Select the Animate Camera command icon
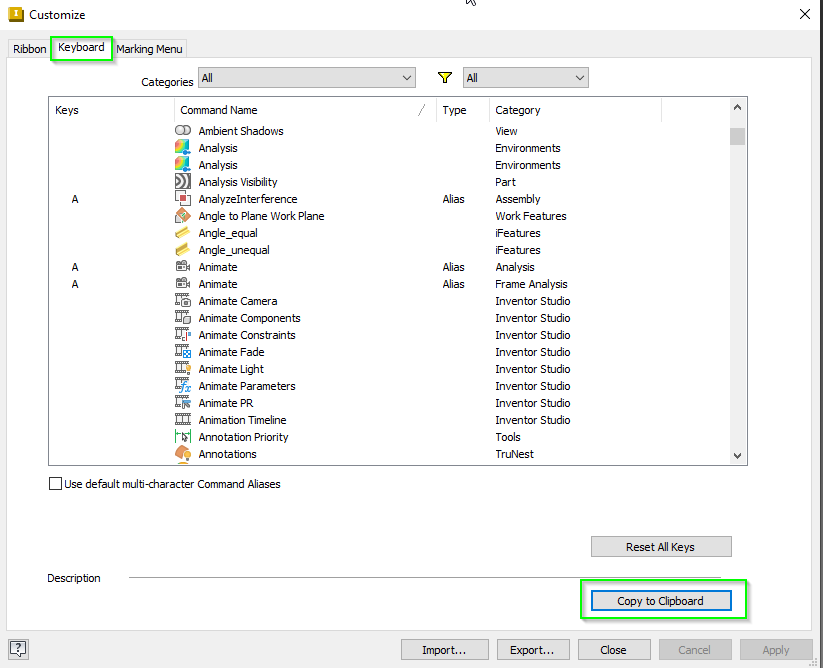This screenshot has height=668, width=823. tap(183, 300)
